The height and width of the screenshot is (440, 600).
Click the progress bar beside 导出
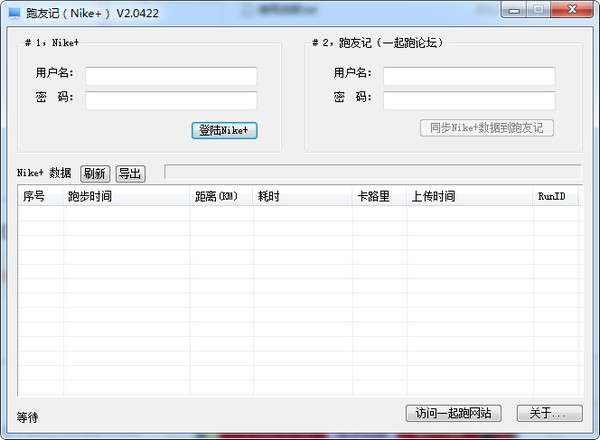coord(371,172)
